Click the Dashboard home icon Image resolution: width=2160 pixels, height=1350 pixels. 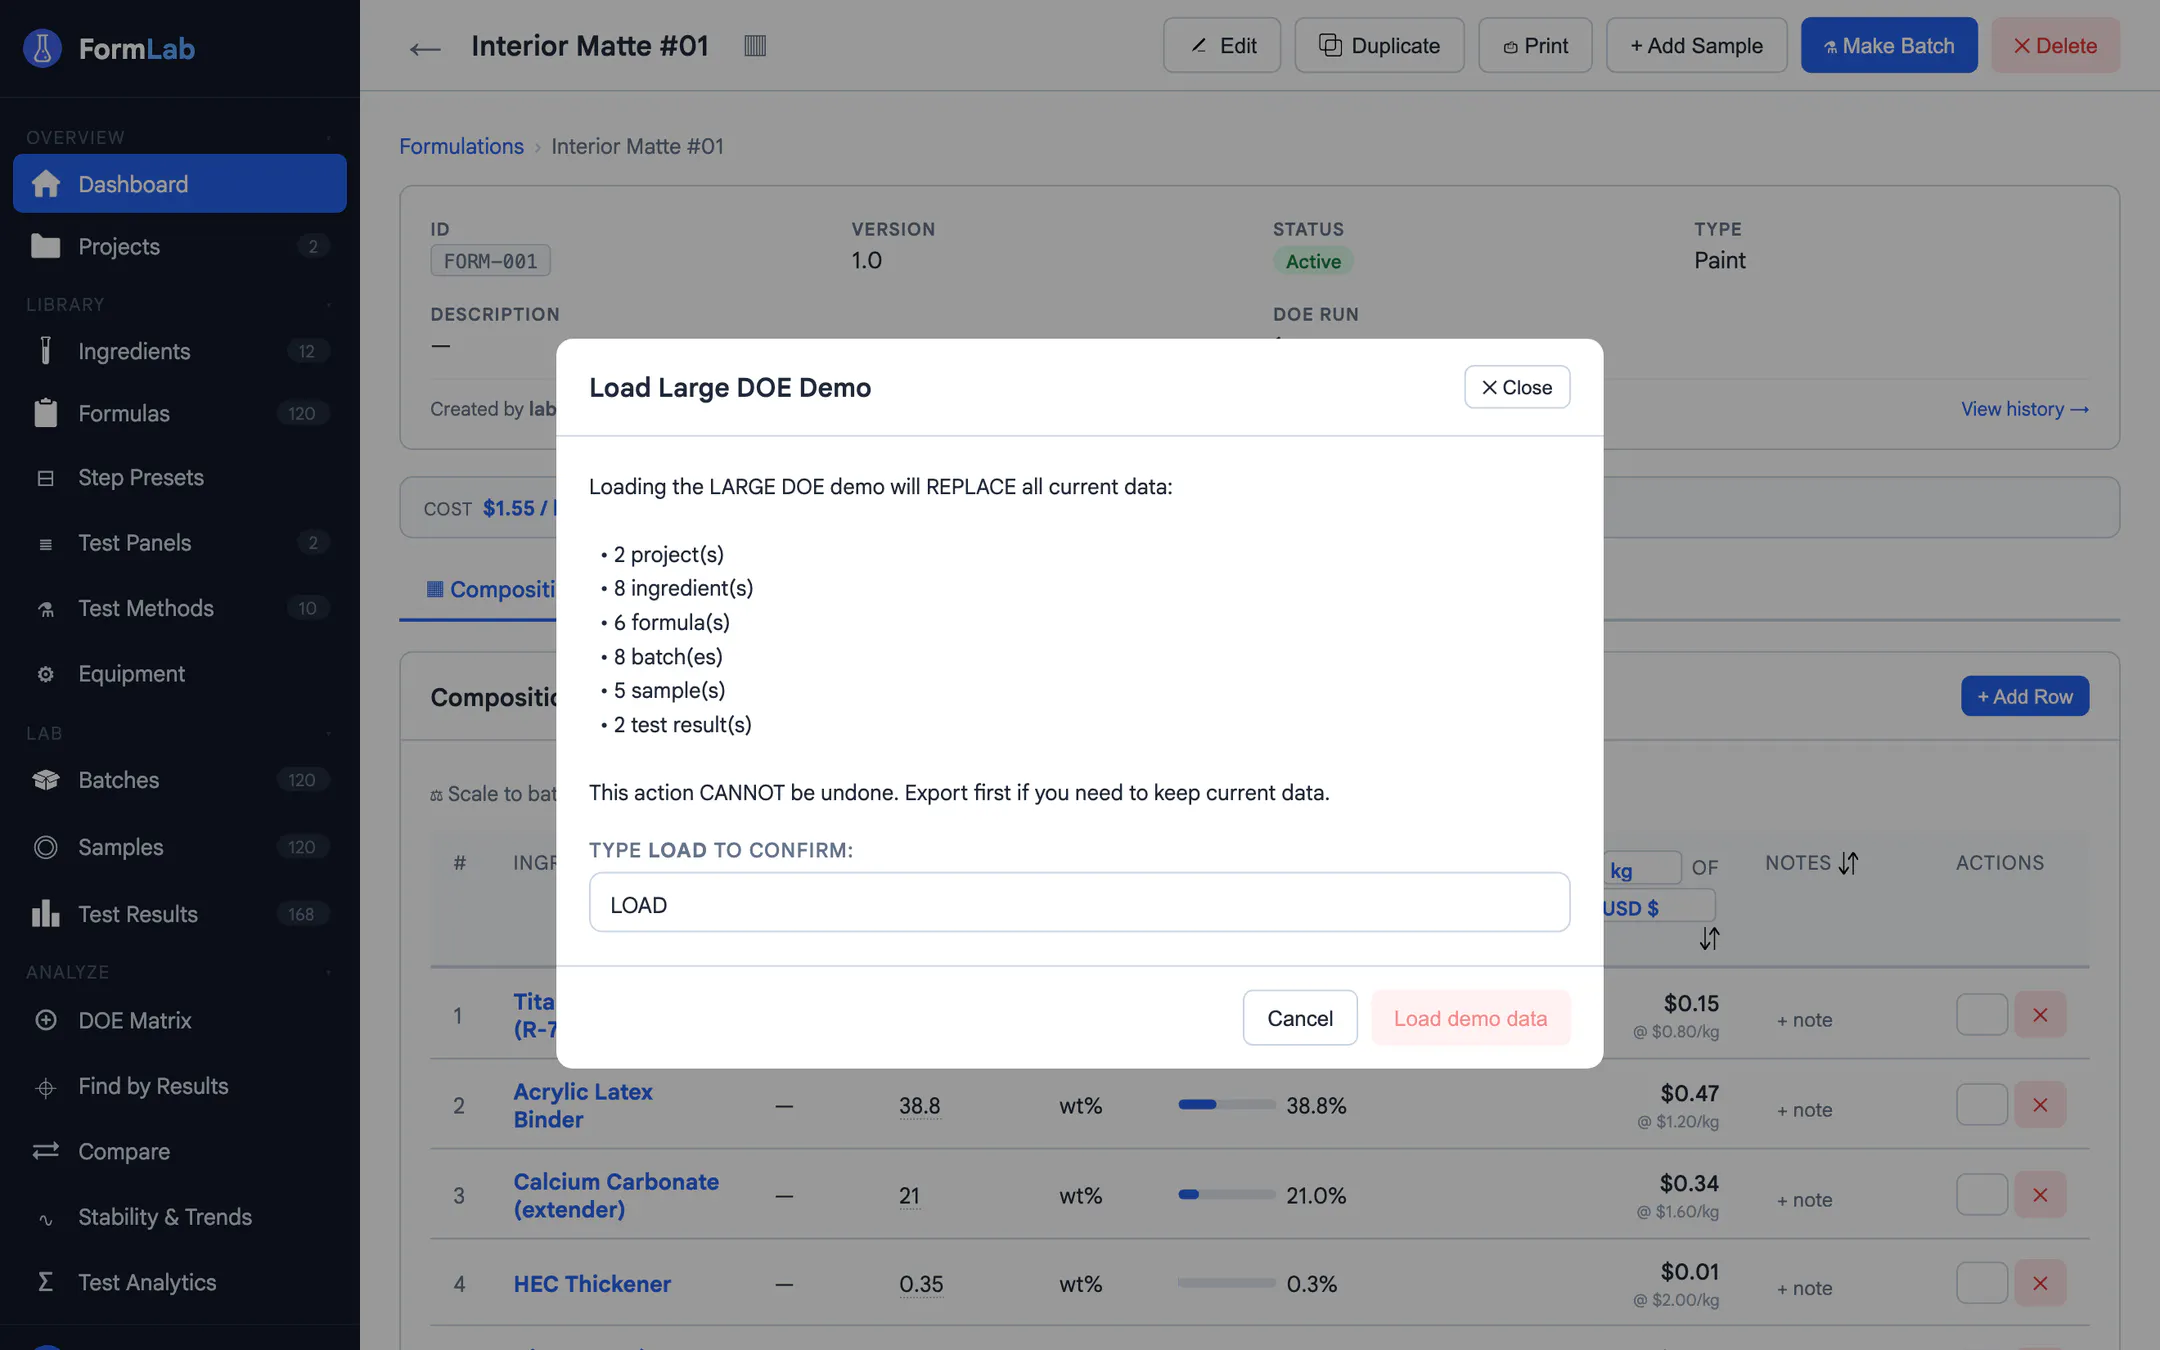pos(45,184)
